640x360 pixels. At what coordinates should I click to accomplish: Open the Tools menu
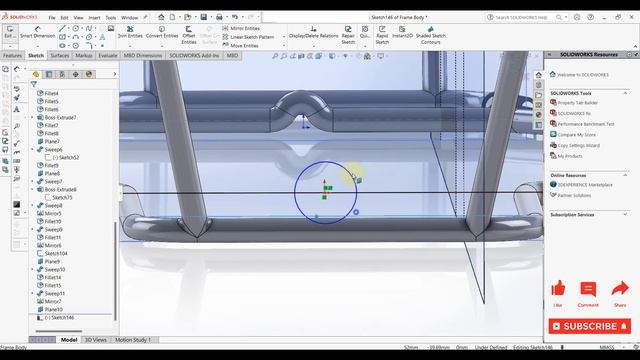111,18
